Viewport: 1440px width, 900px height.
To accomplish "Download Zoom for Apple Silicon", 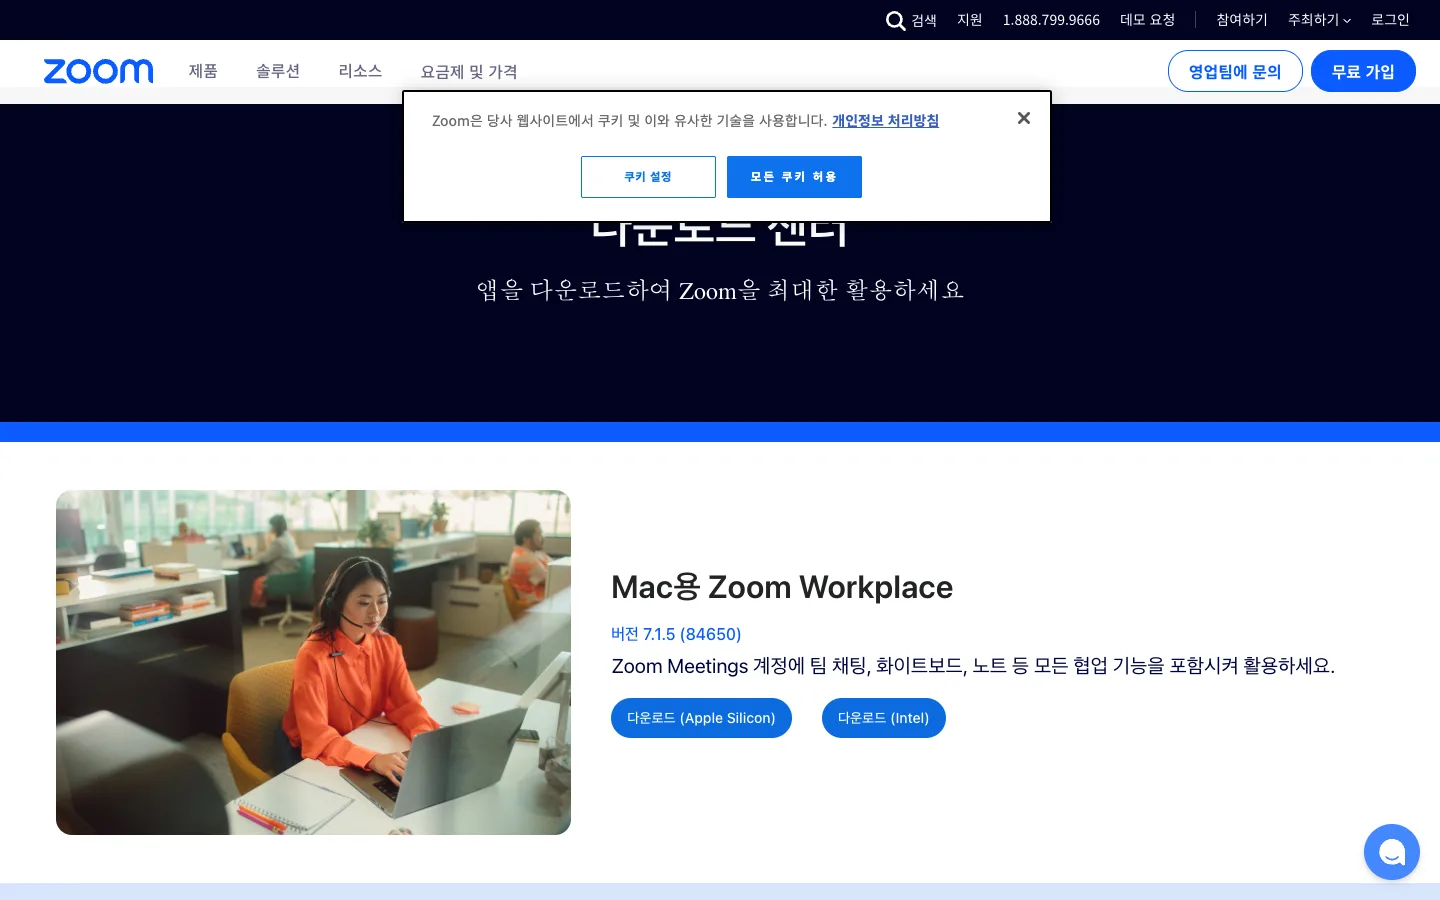I will click(x=701, y=718).
